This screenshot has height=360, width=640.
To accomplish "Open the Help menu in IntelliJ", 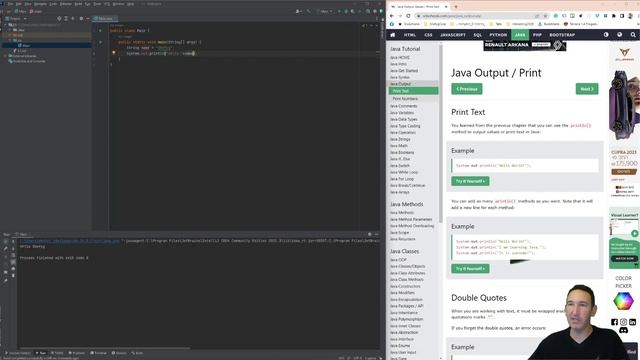I will [130, 4].
